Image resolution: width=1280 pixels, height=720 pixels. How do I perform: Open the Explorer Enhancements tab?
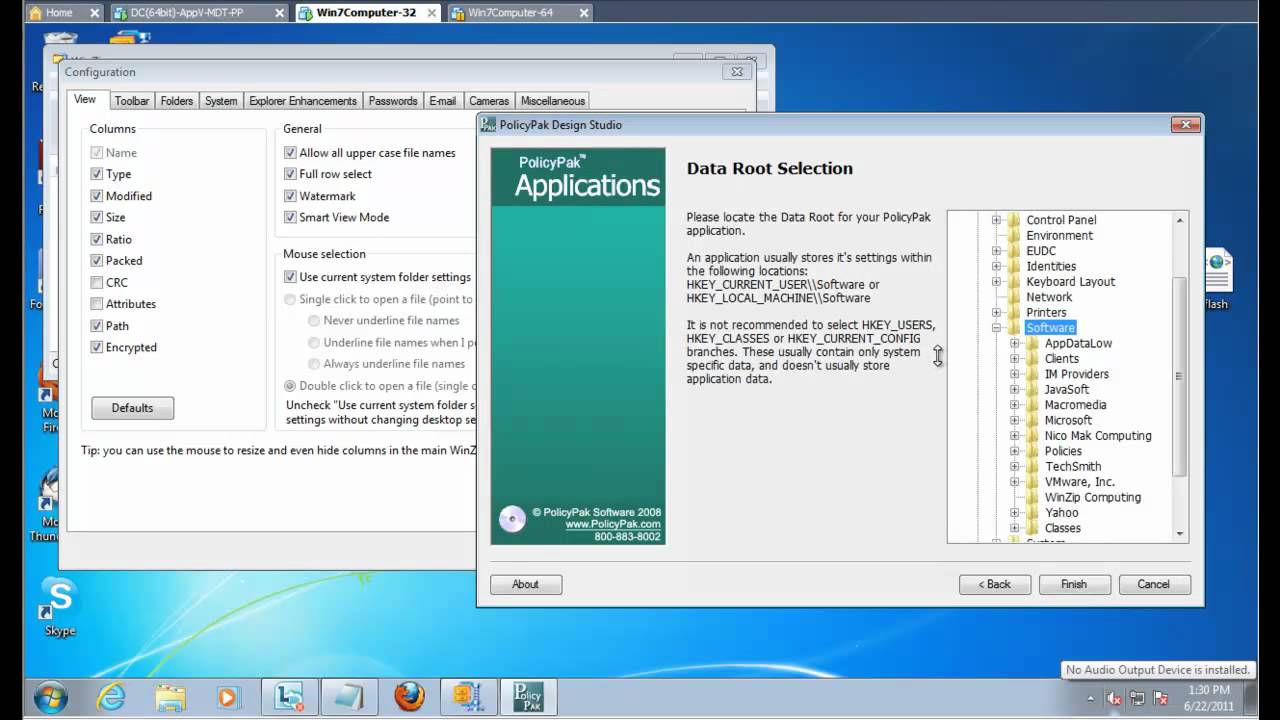coord(303,101)
